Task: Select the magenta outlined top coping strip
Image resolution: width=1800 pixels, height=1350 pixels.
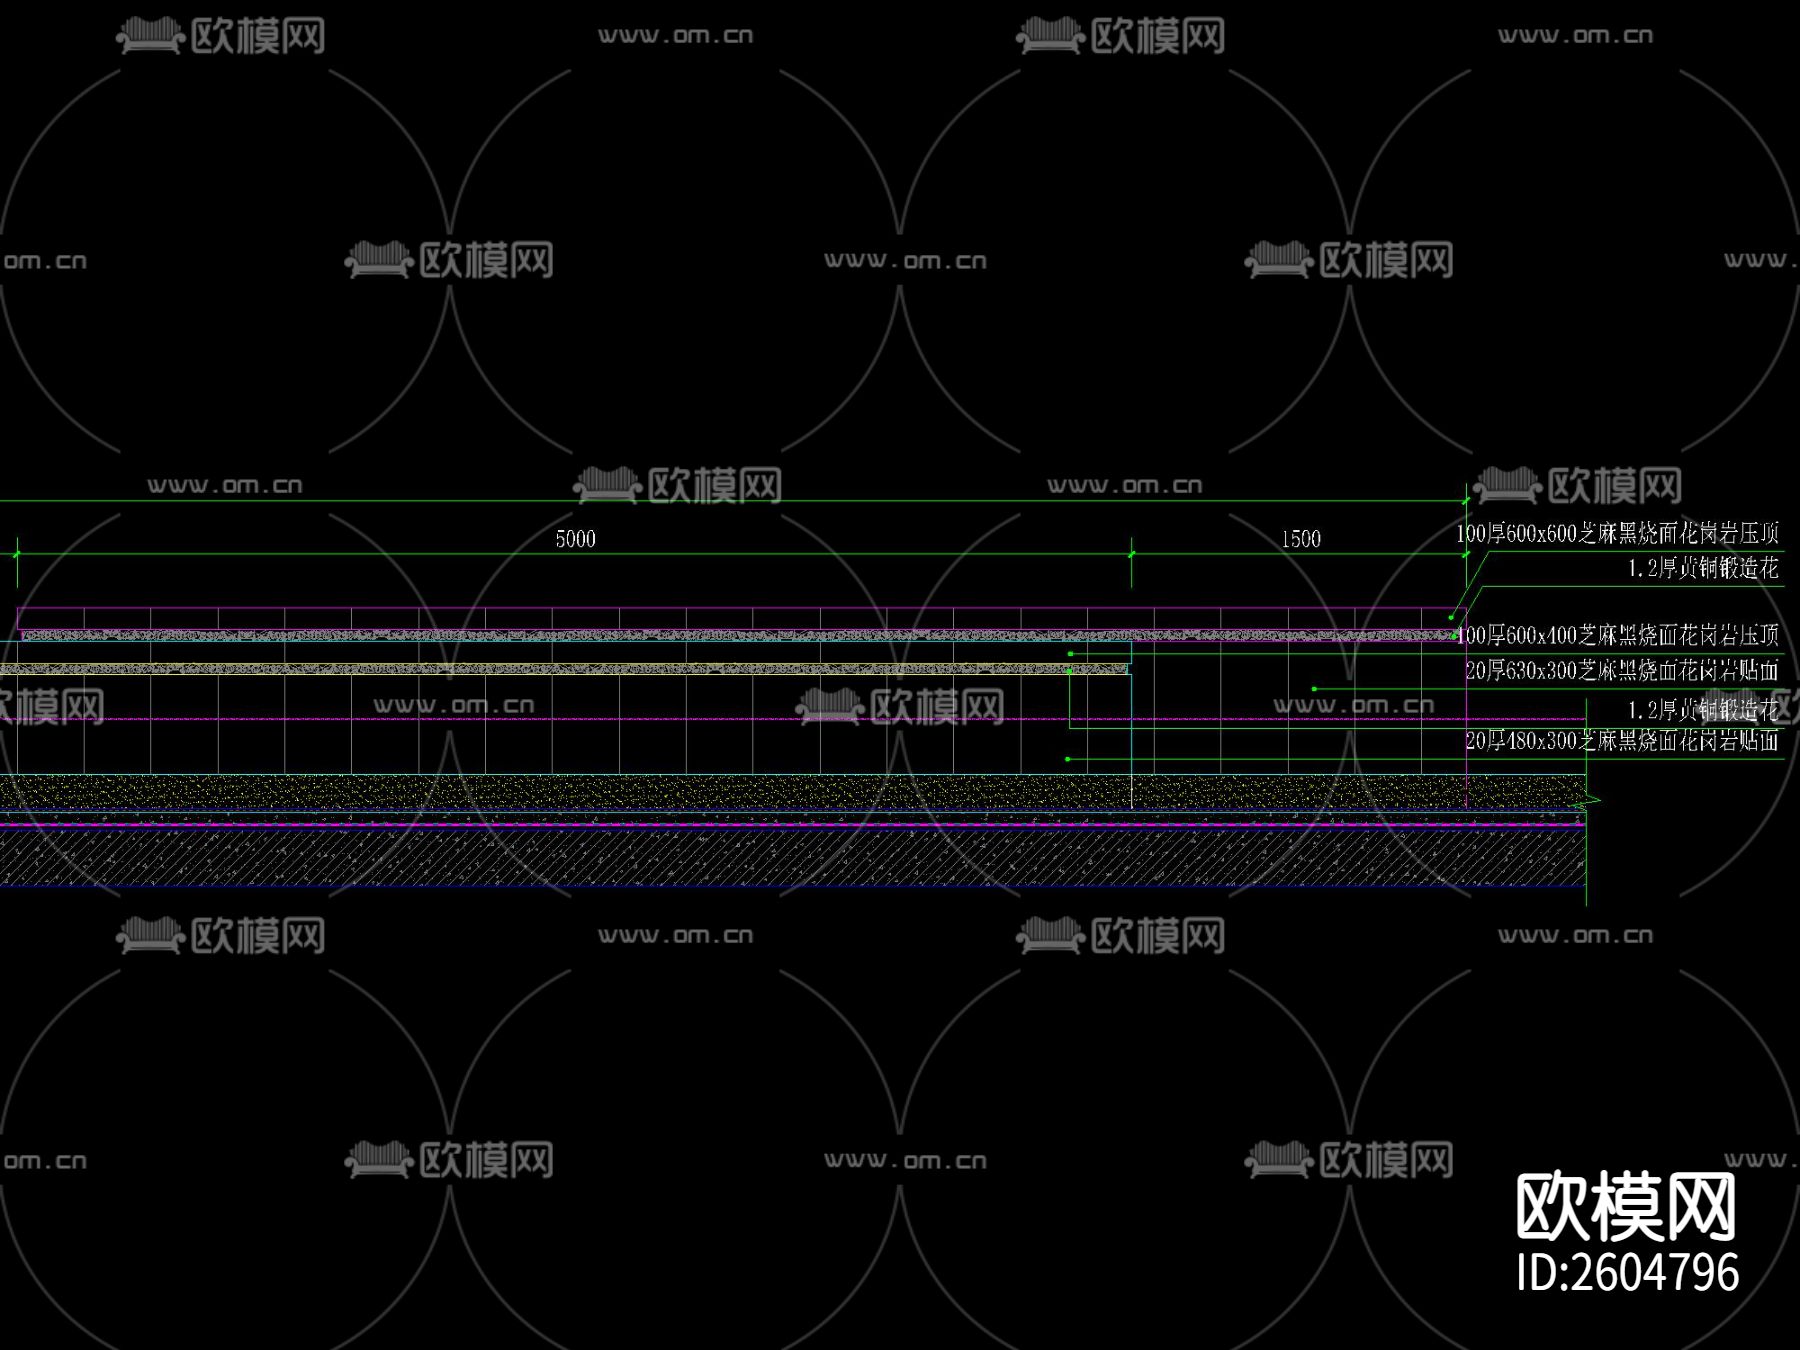Action: click(742, 618)
